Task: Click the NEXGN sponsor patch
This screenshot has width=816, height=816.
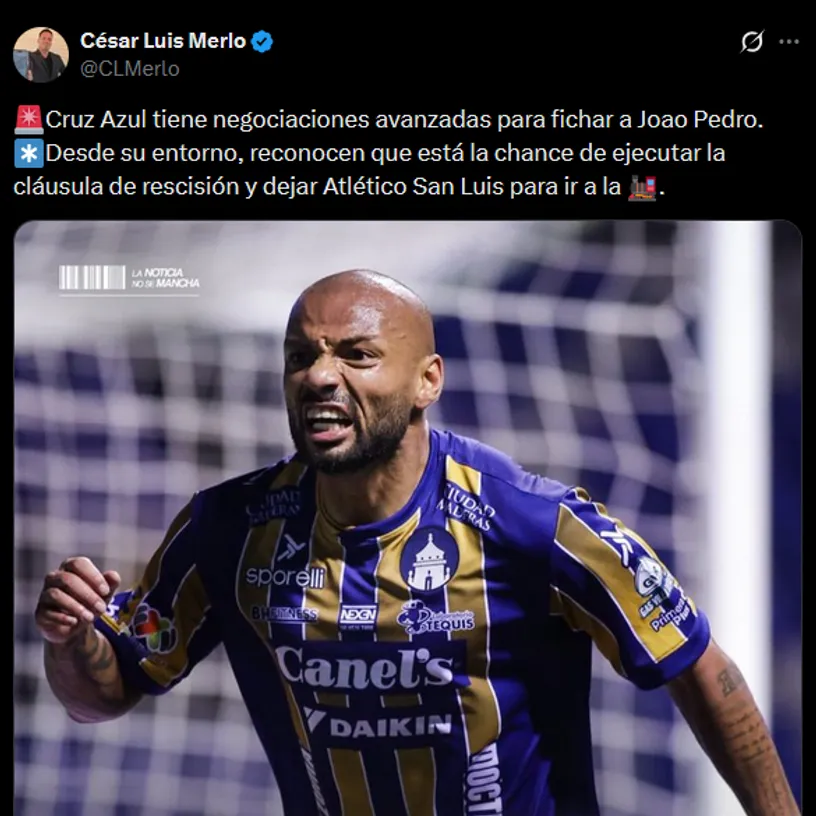Action: tap(358, 615)
